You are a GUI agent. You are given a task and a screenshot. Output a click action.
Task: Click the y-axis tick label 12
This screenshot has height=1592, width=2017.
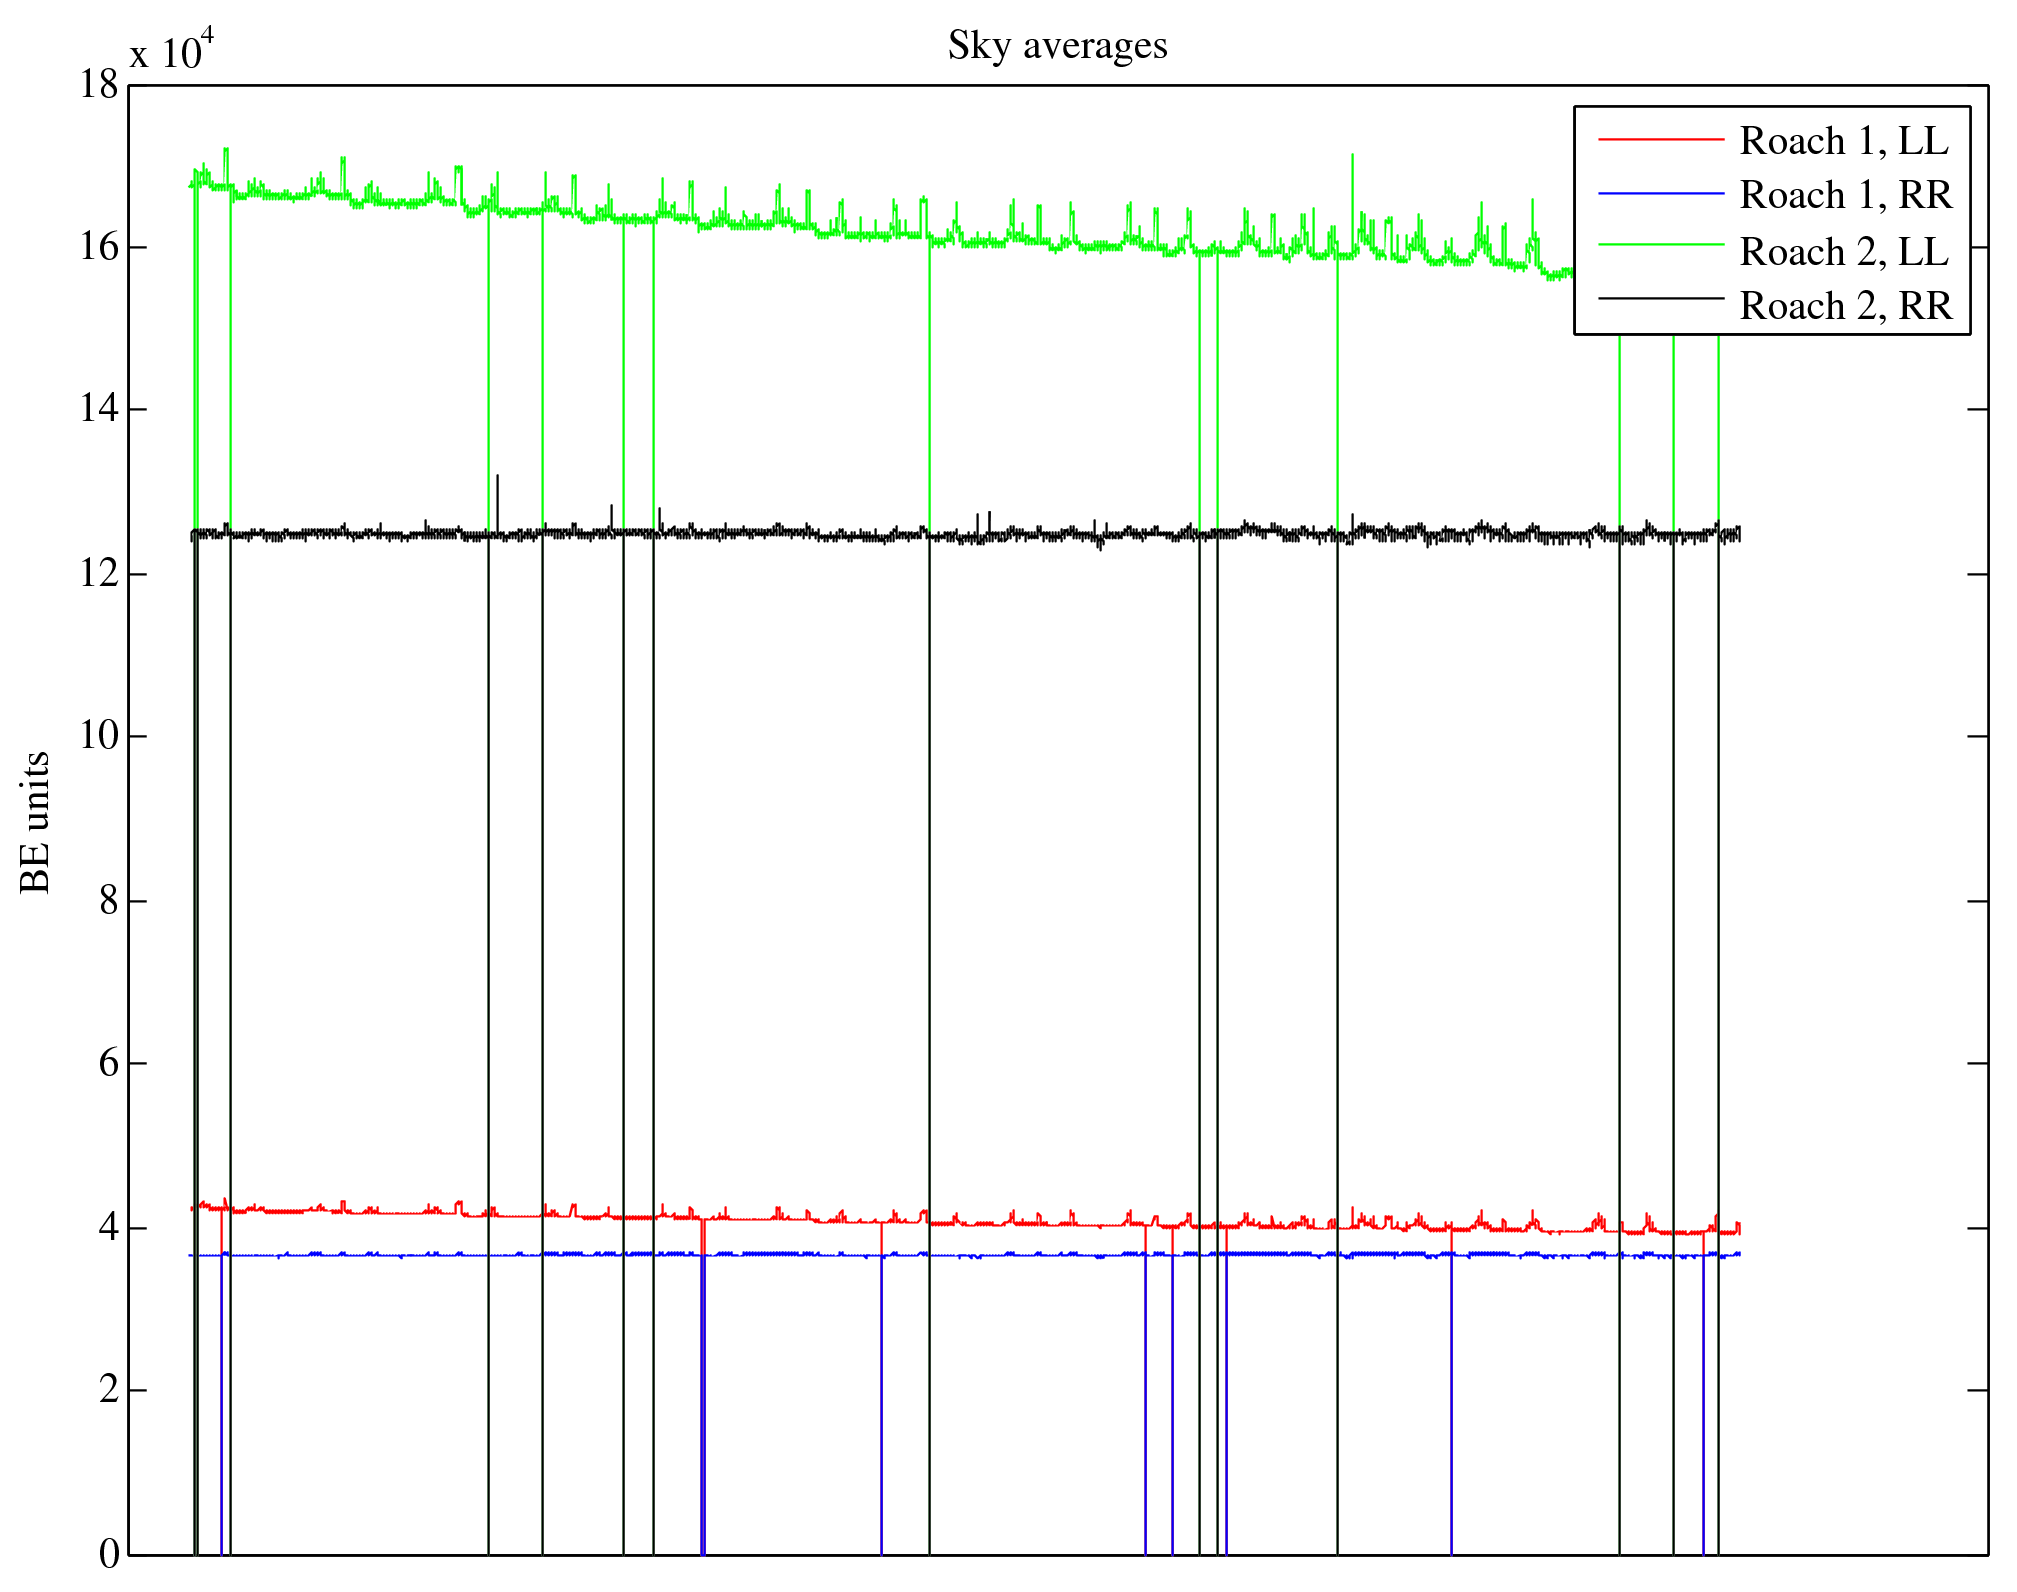[x=99, y=574]
